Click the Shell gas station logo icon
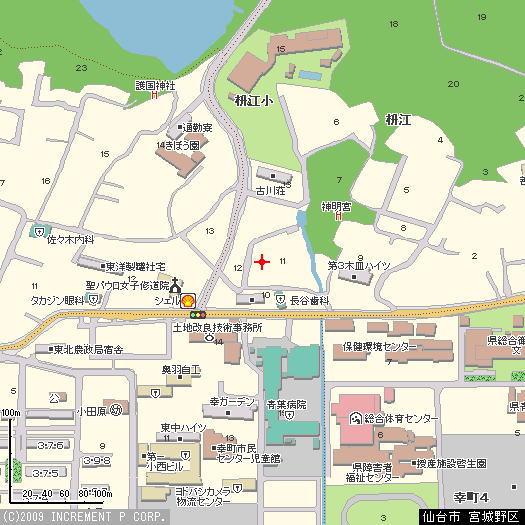The width and height of the screenshot is (525, 525). (x=188, y=300)
